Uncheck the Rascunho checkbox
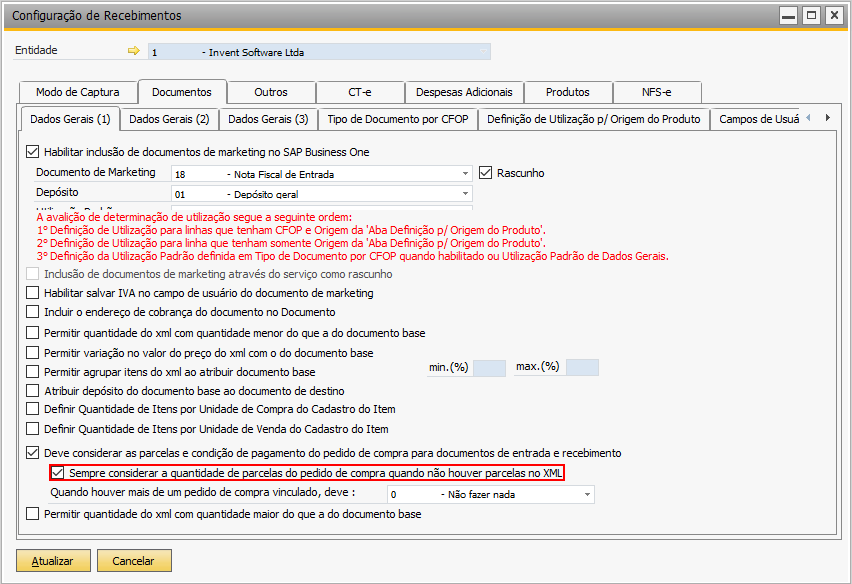The image size is (852, 584). [485, 173]
